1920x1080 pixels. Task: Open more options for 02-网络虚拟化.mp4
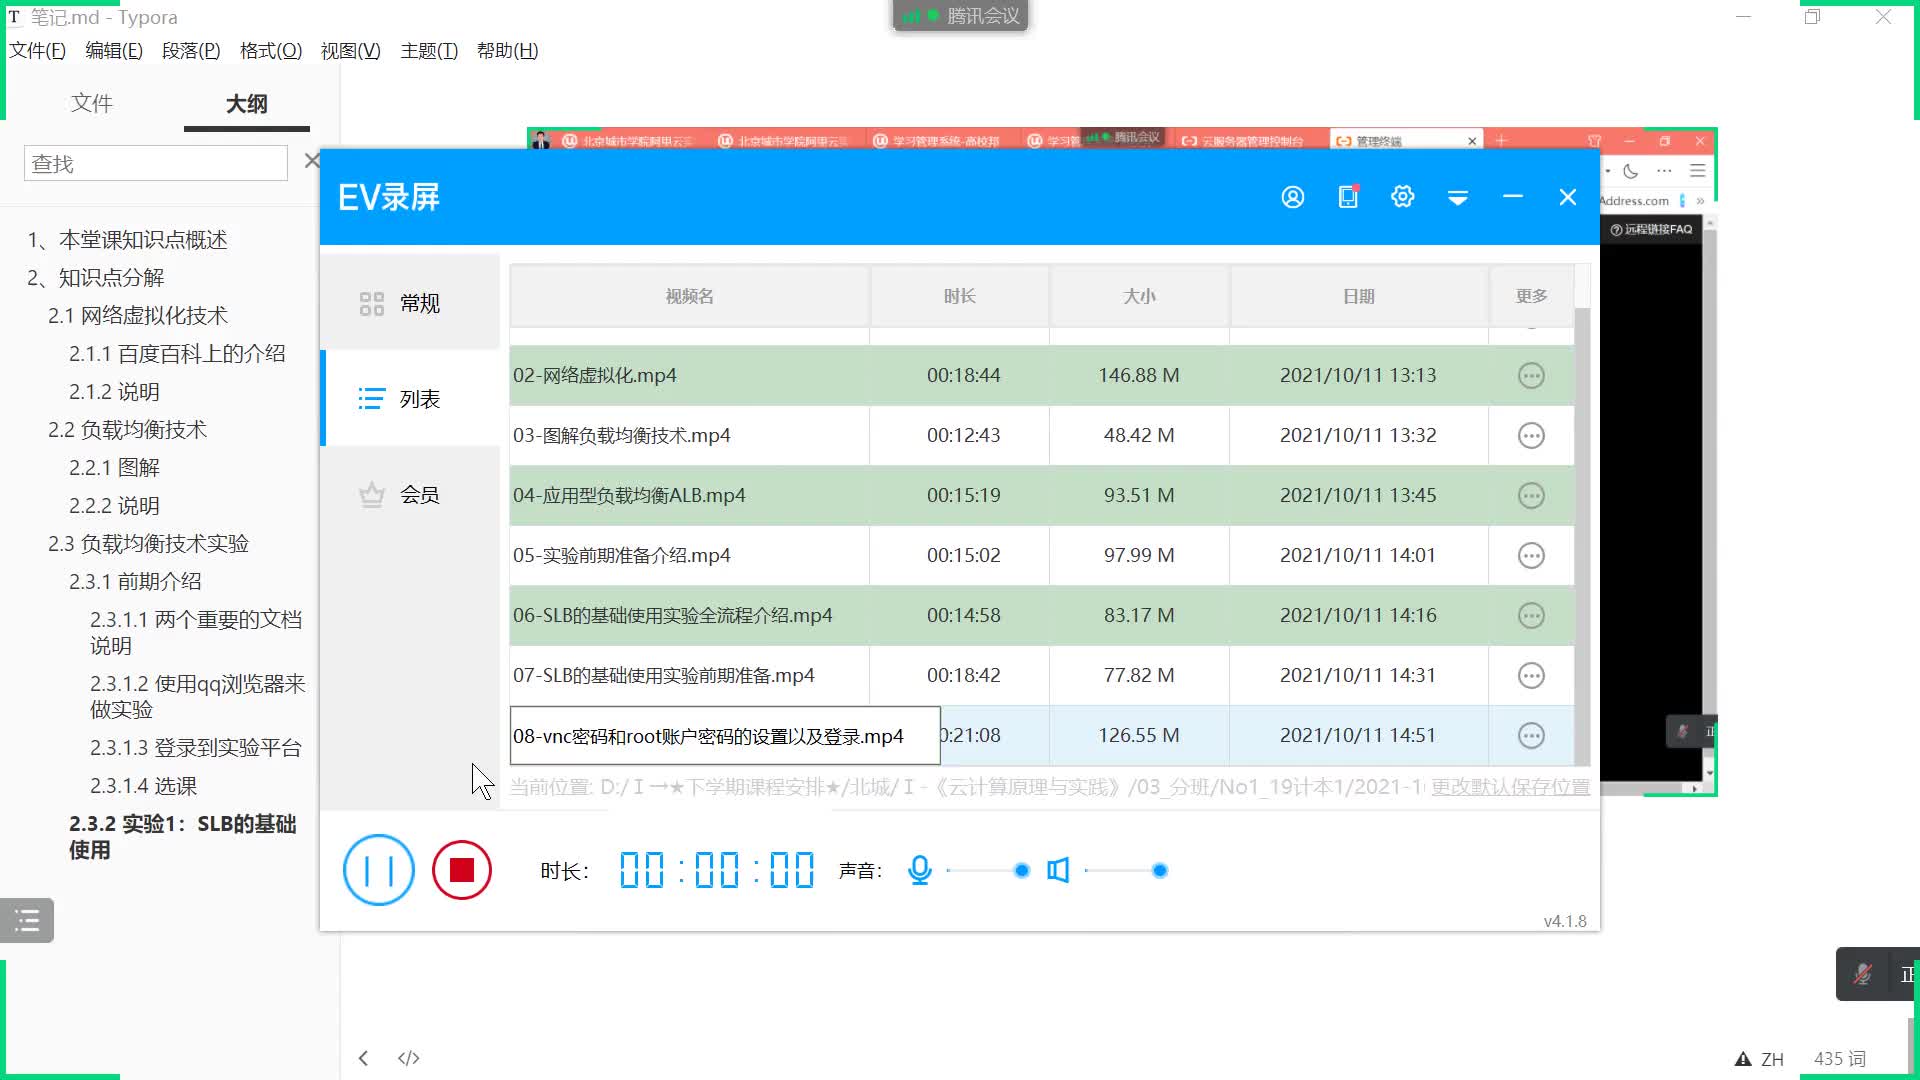[x=1531, y=375]
